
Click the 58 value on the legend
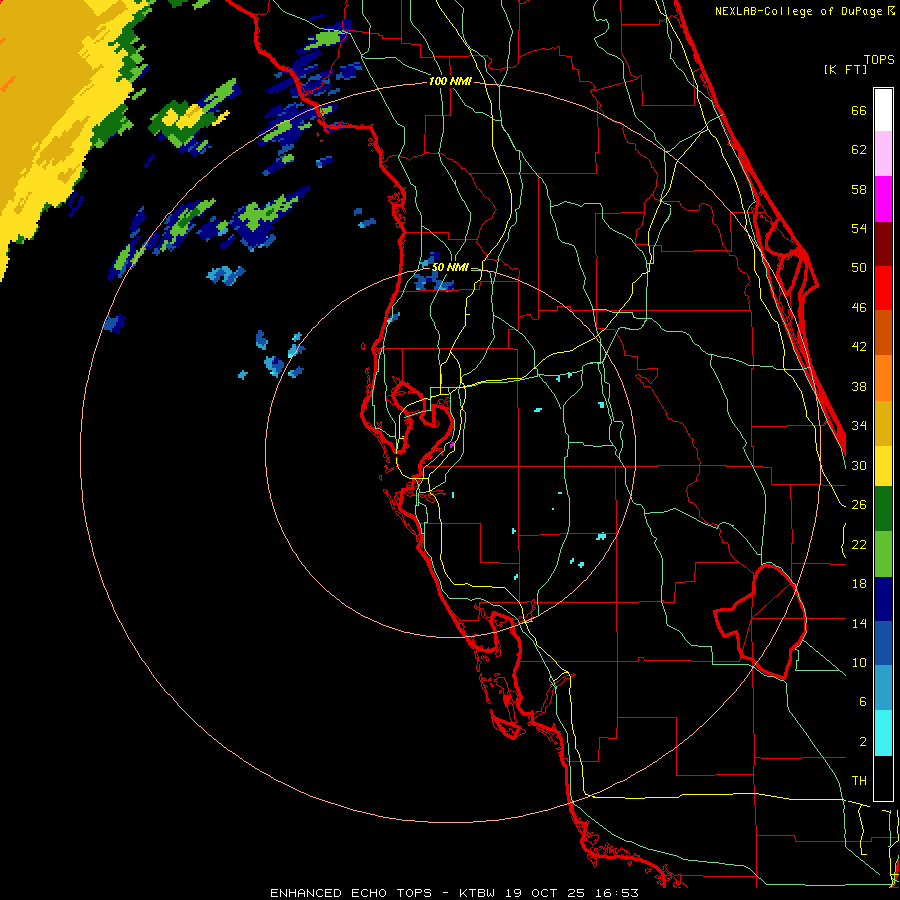coord(859,189)
